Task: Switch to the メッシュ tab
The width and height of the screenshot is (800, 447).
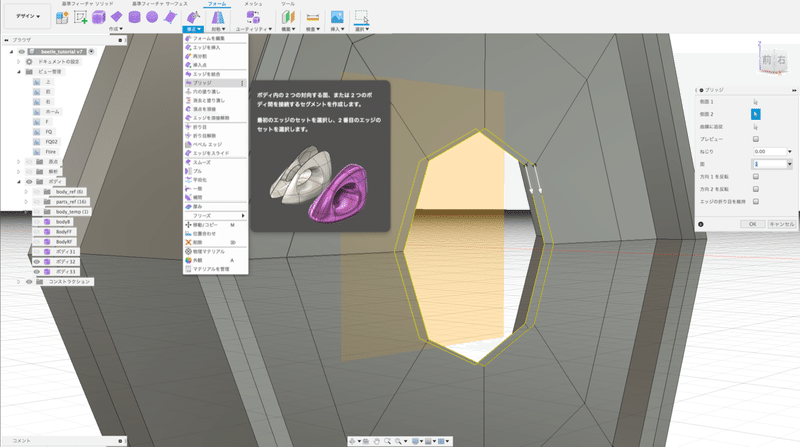Action: (253, 4)
